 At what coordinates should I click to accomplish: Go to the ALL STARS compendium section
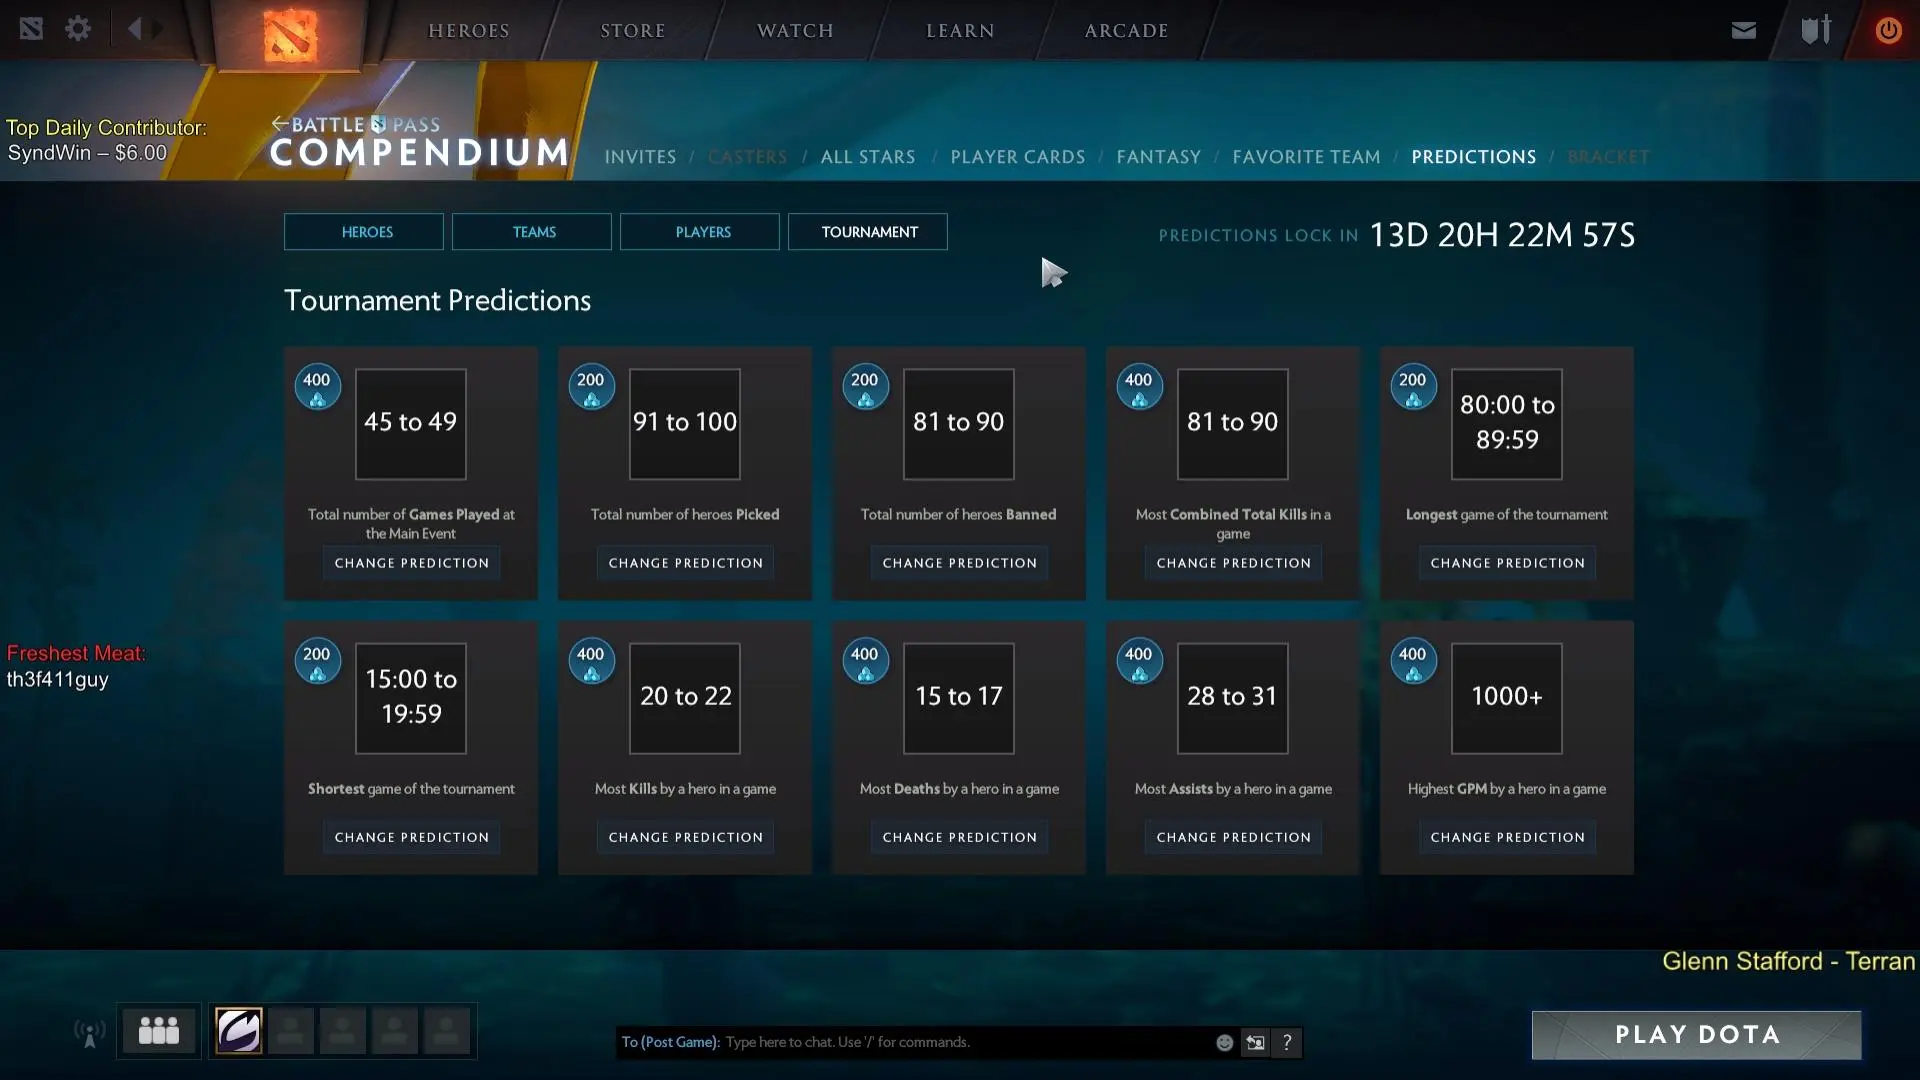tap(868, 157)
